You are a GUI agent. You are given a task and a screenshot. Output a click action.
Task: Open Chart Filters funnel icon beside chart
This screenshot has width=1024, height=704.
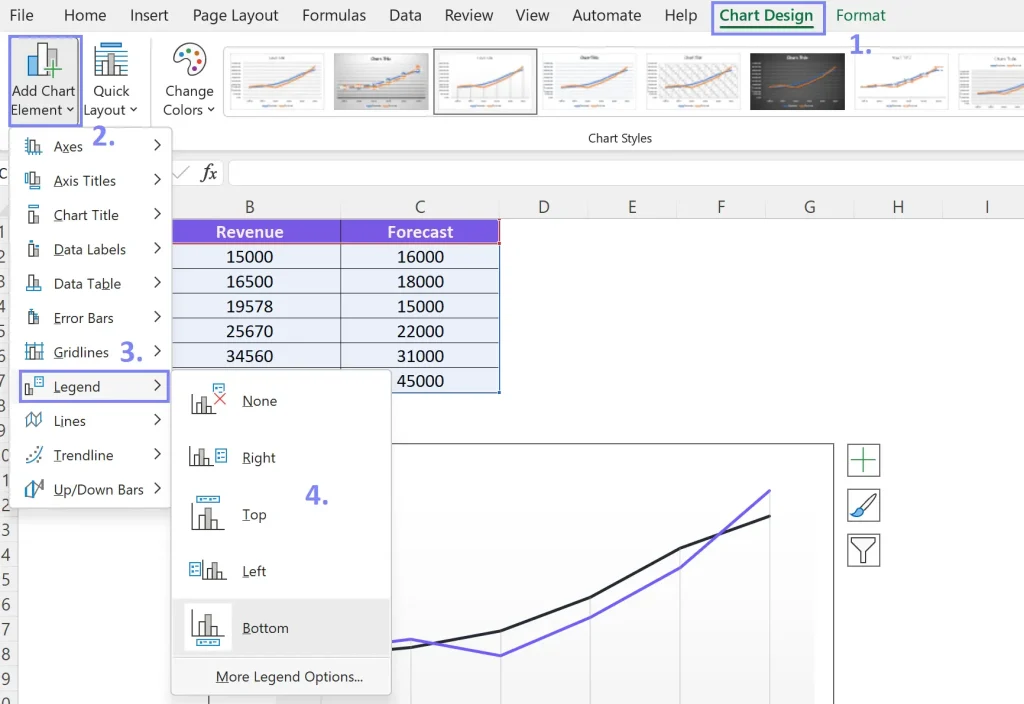(862, 550)
